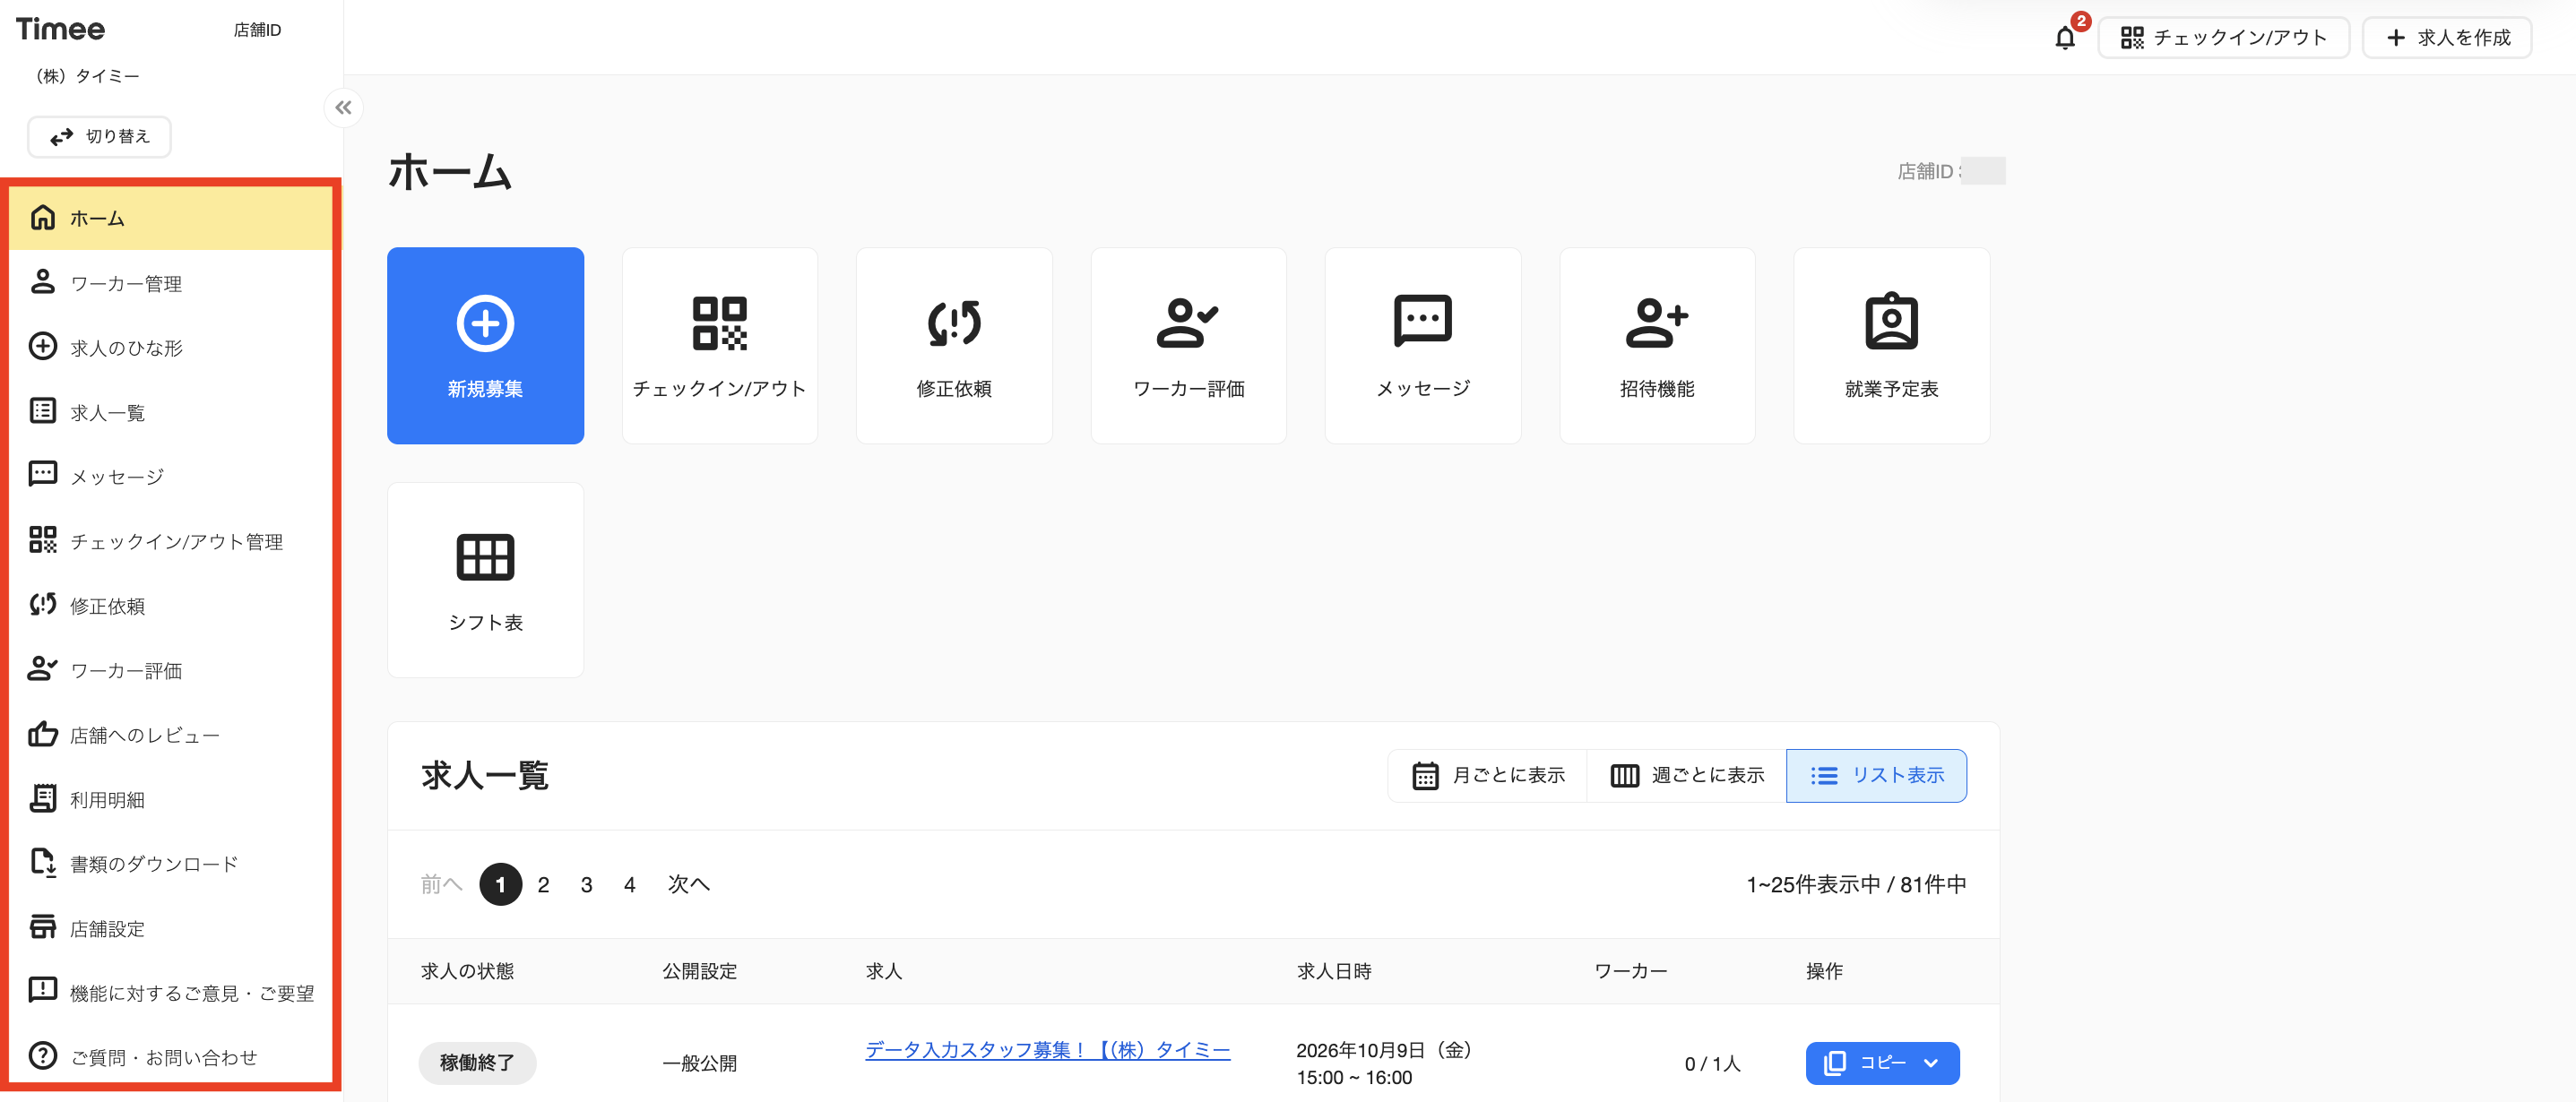
Task: Click the 機能に対するご意見・ご要望 feedback icon
Action: (42, 991)
